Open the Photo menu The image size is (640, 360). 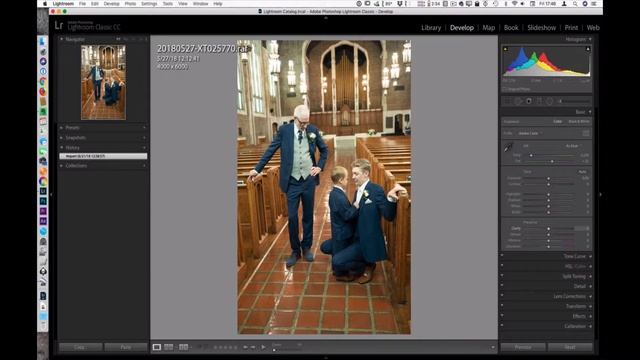[x=130, y=4]
